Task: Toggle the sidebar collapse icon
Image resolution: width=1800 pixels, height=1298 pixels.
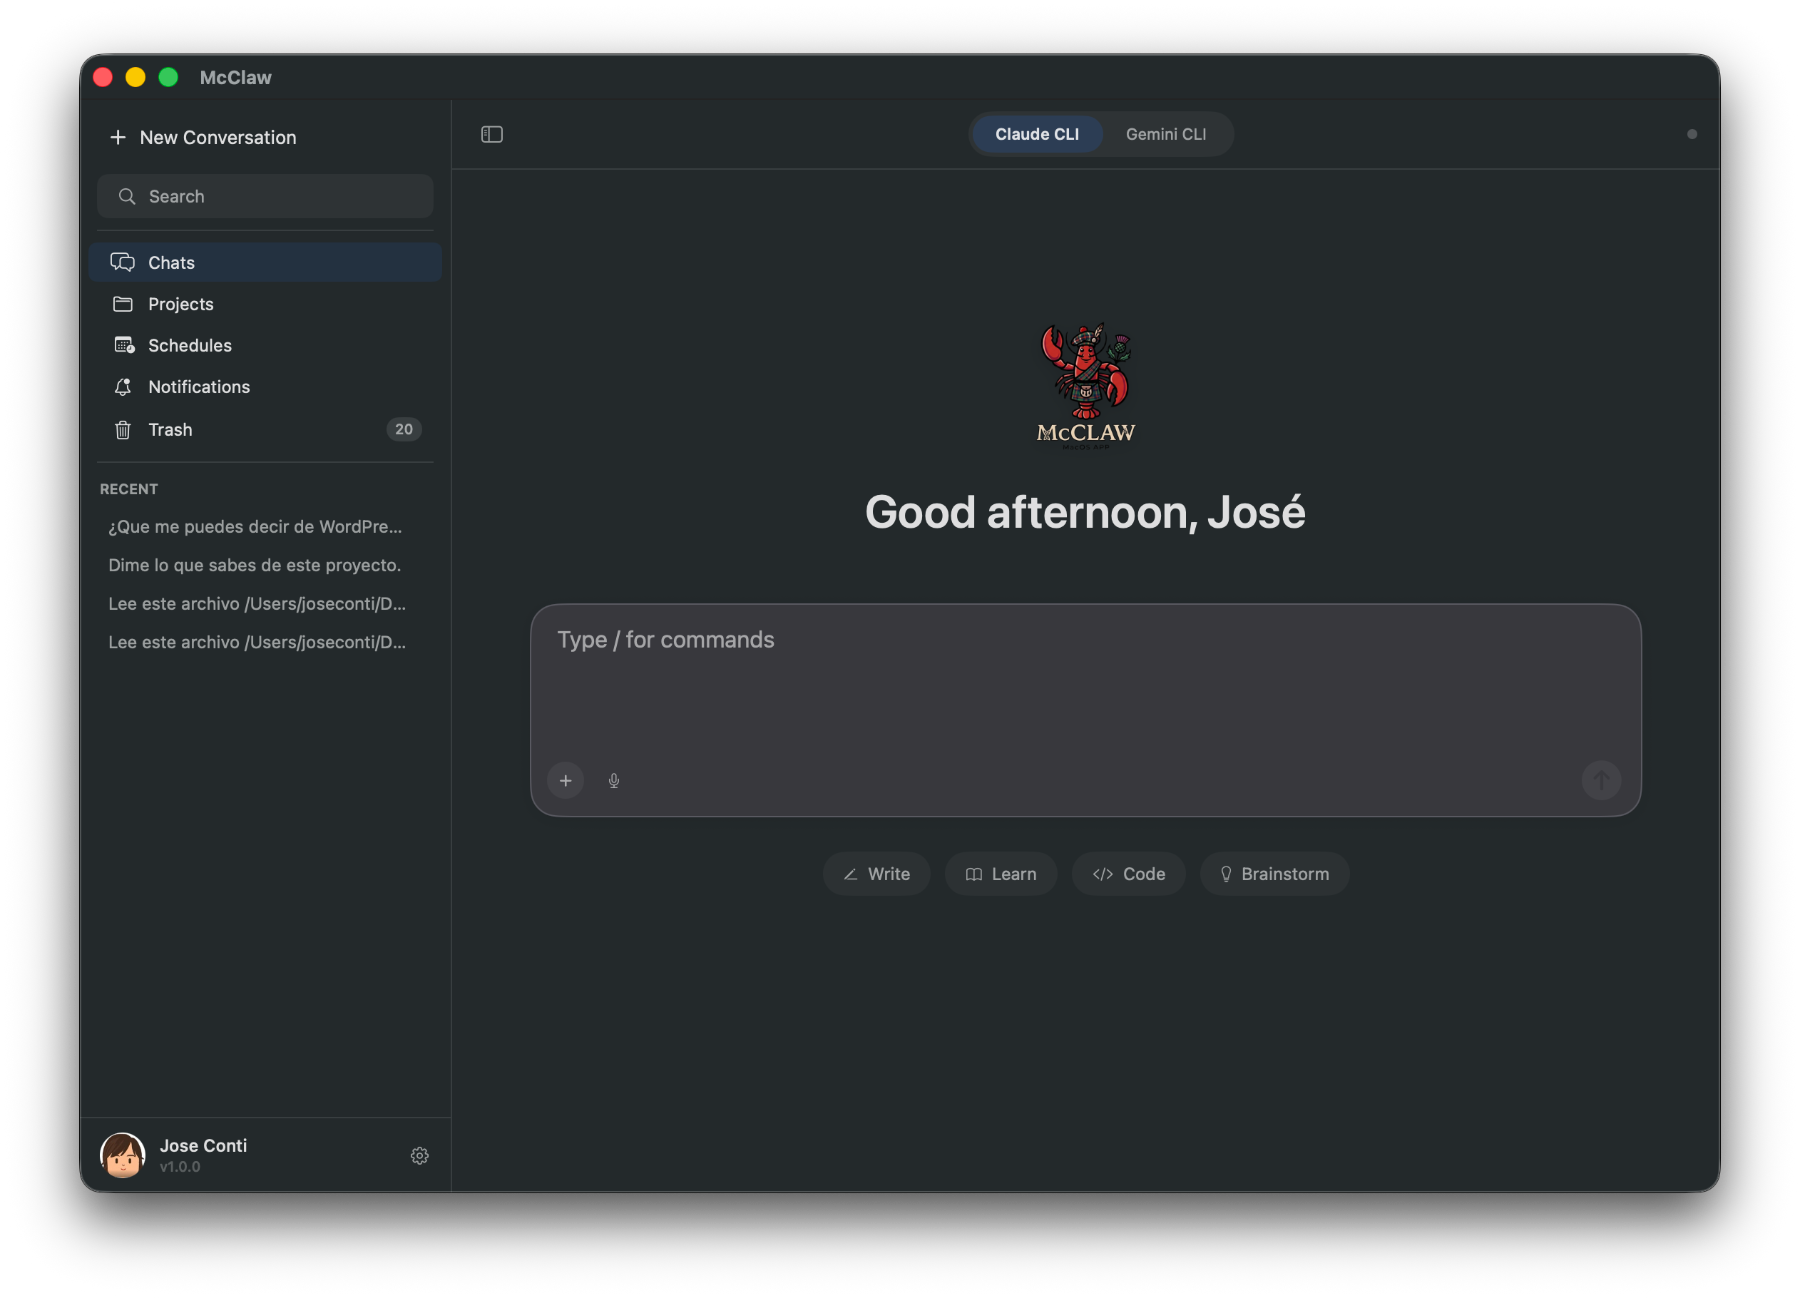Action: coord(491,134)
